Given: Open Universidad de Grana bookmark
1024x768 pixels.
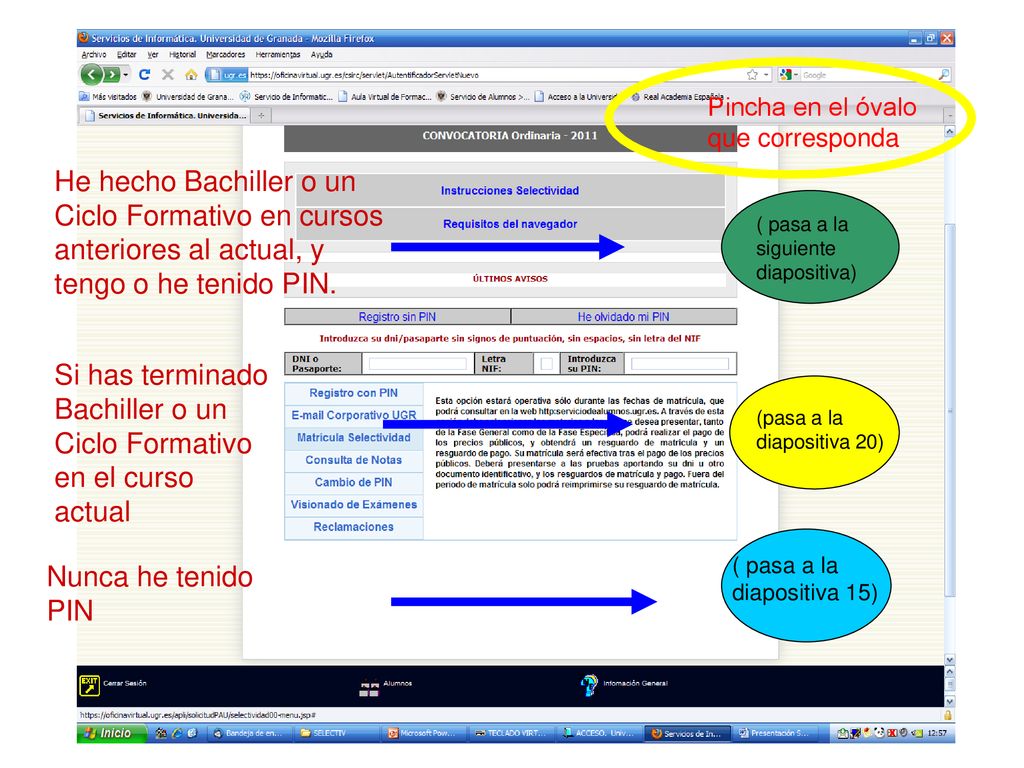Looking at the screenshot, I should click(x=188, y=97).
